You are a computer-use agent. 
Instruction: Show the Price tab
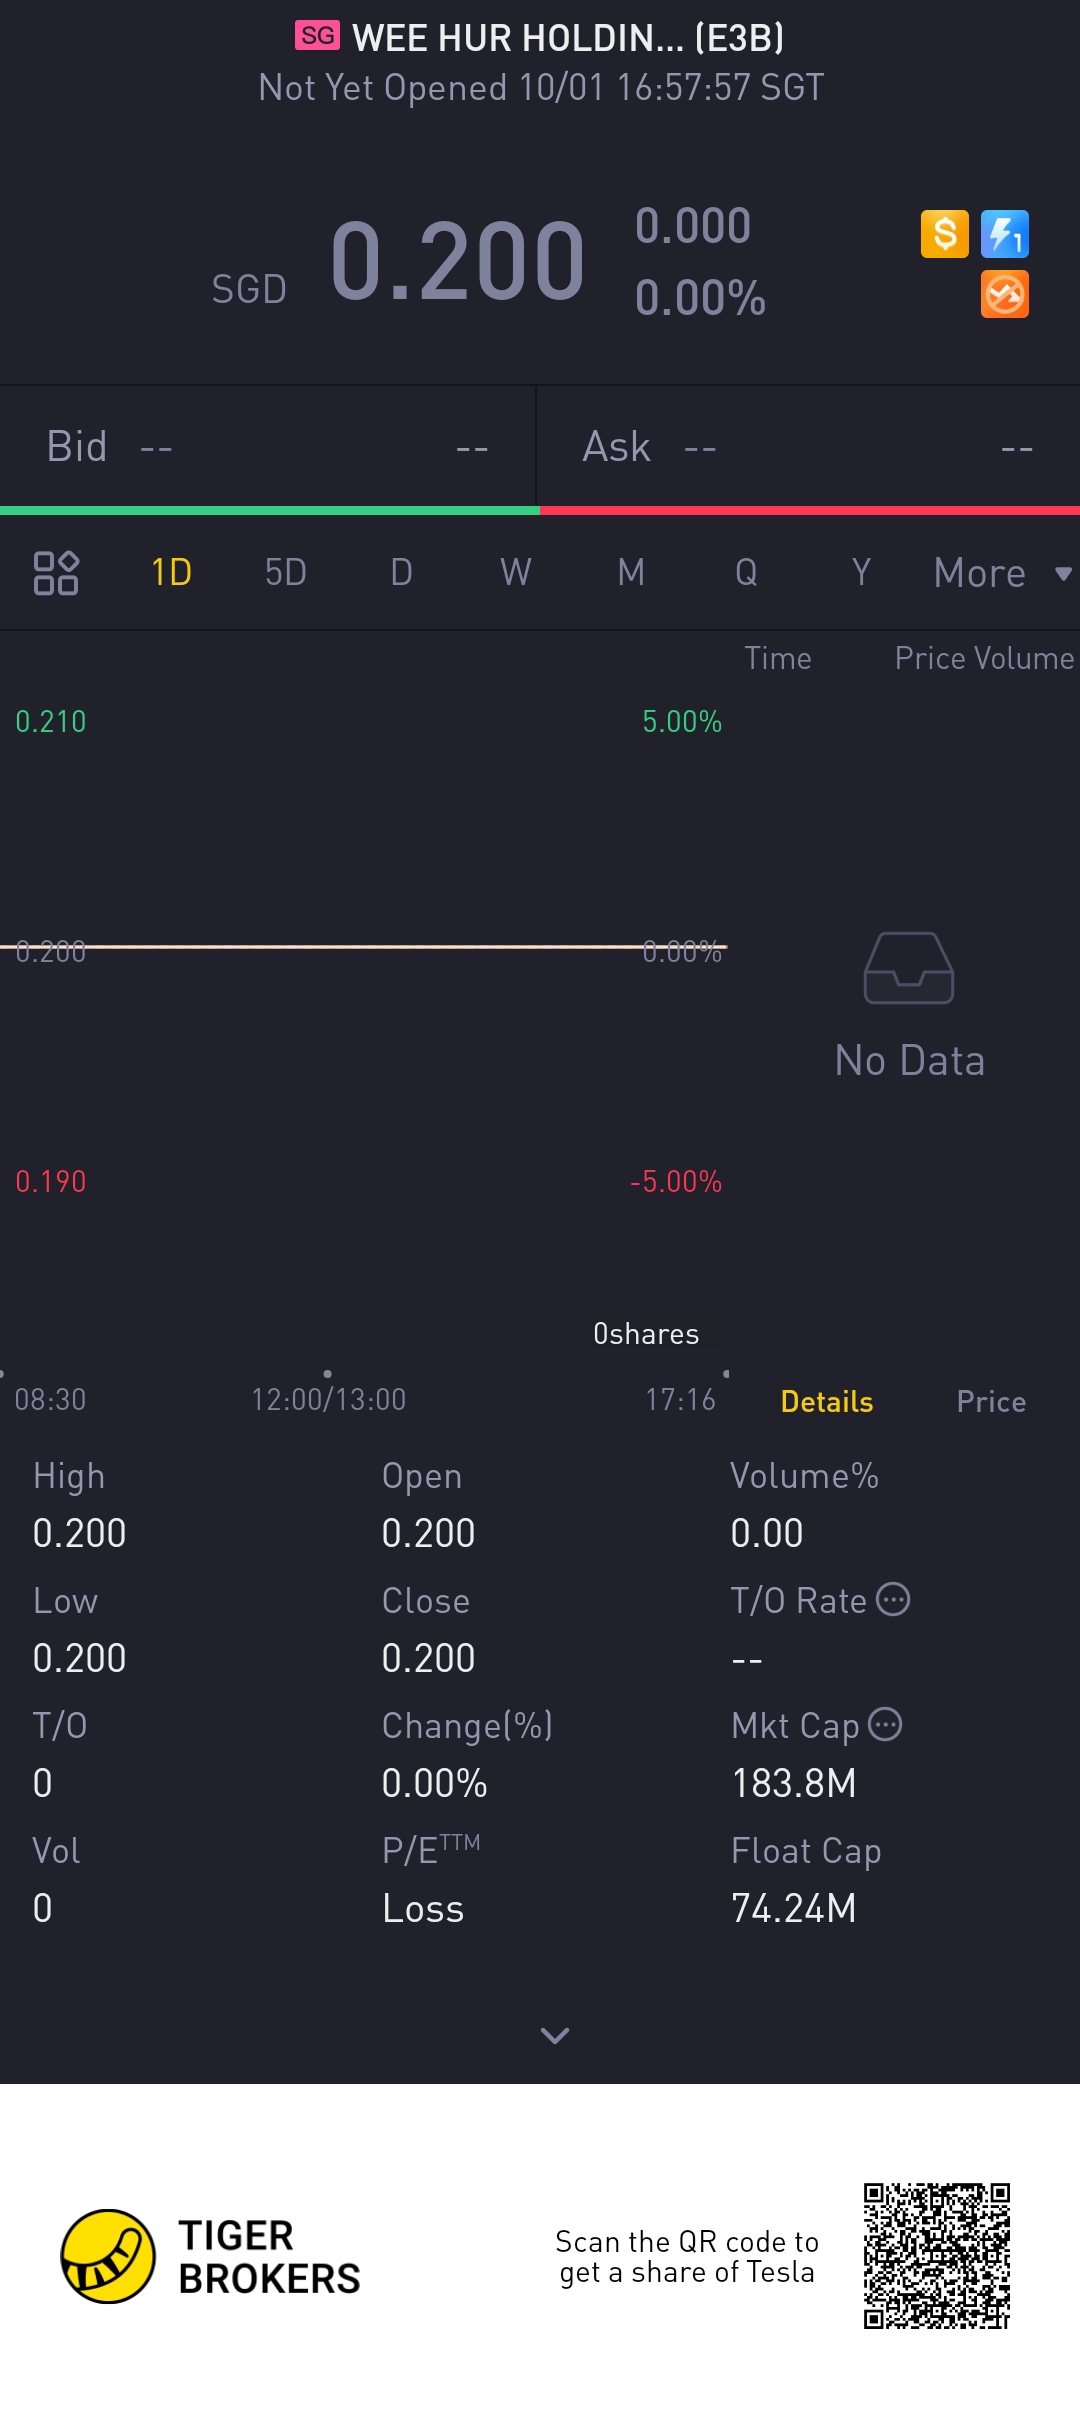[x=990, y=1402]
